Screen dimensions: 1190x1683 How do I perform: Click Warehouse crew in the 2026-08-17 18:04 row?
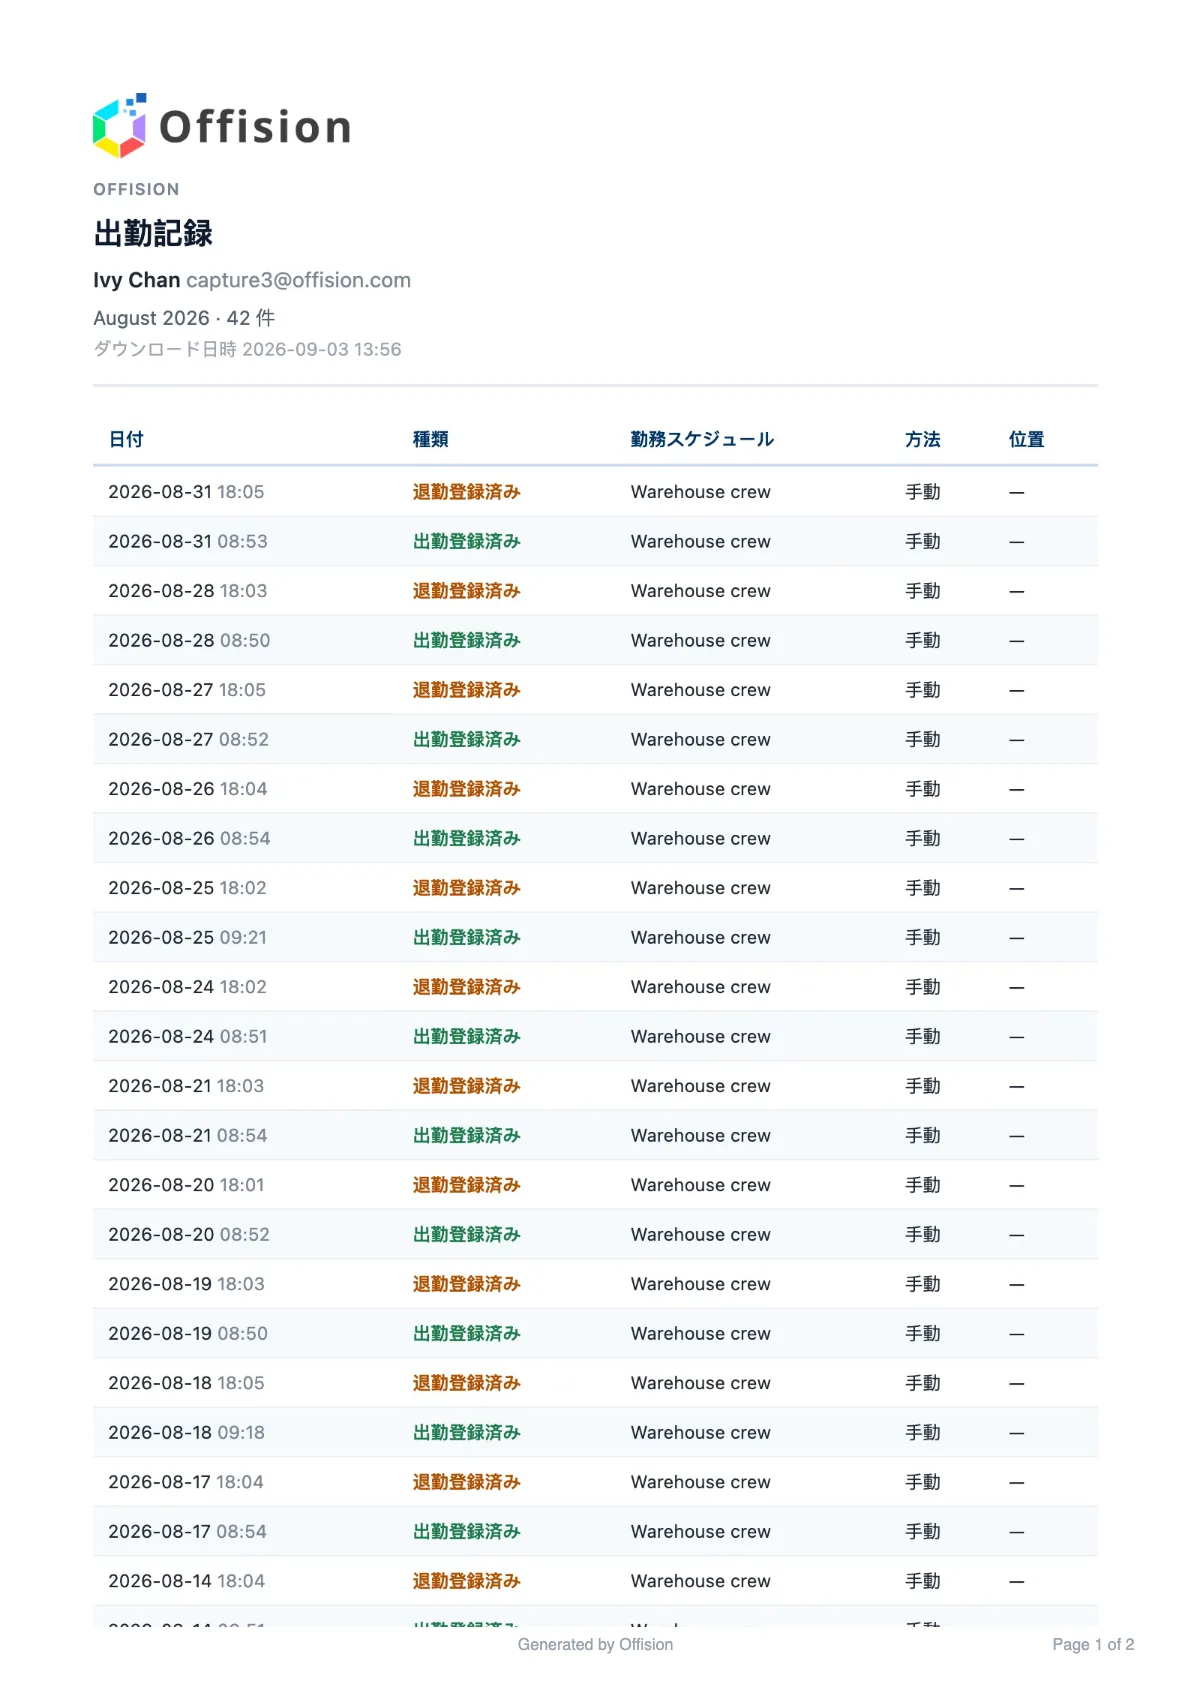tap(701, 1482)
